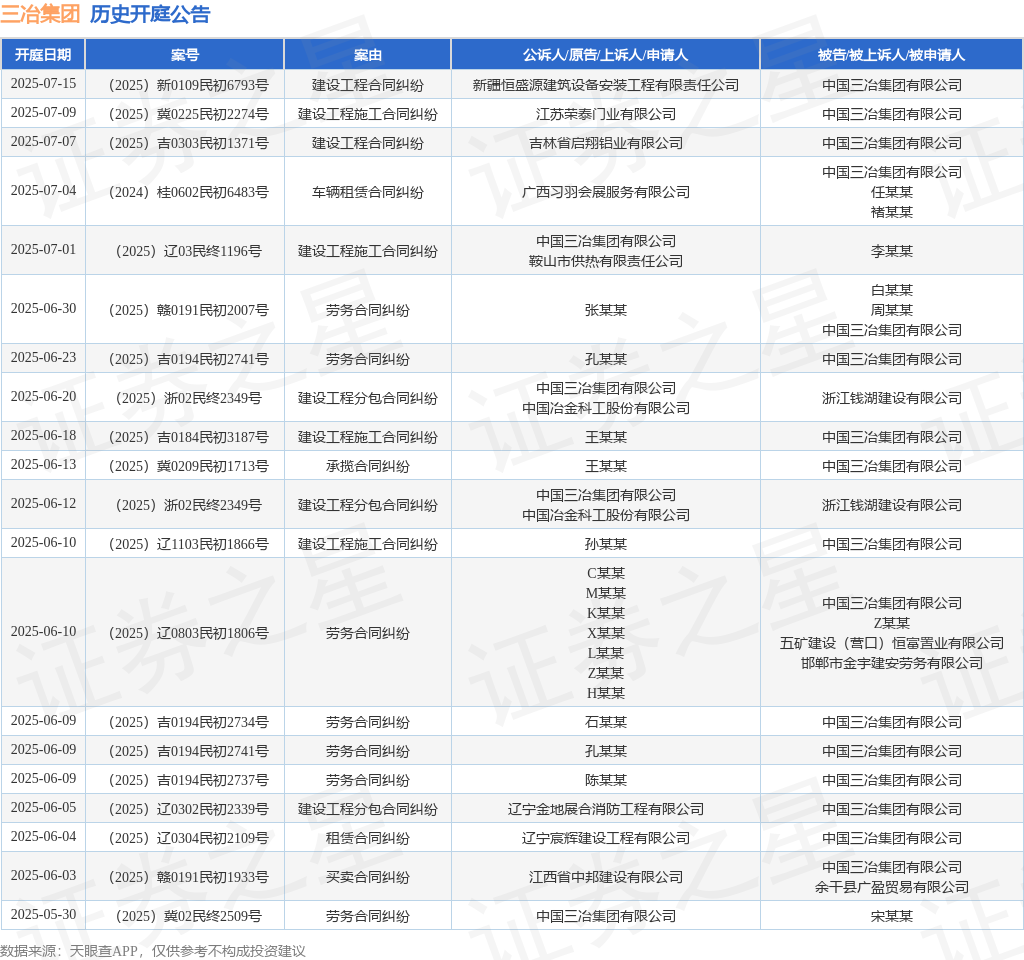
Task: Click the date 2025-06-20
Action: point(43,396)
